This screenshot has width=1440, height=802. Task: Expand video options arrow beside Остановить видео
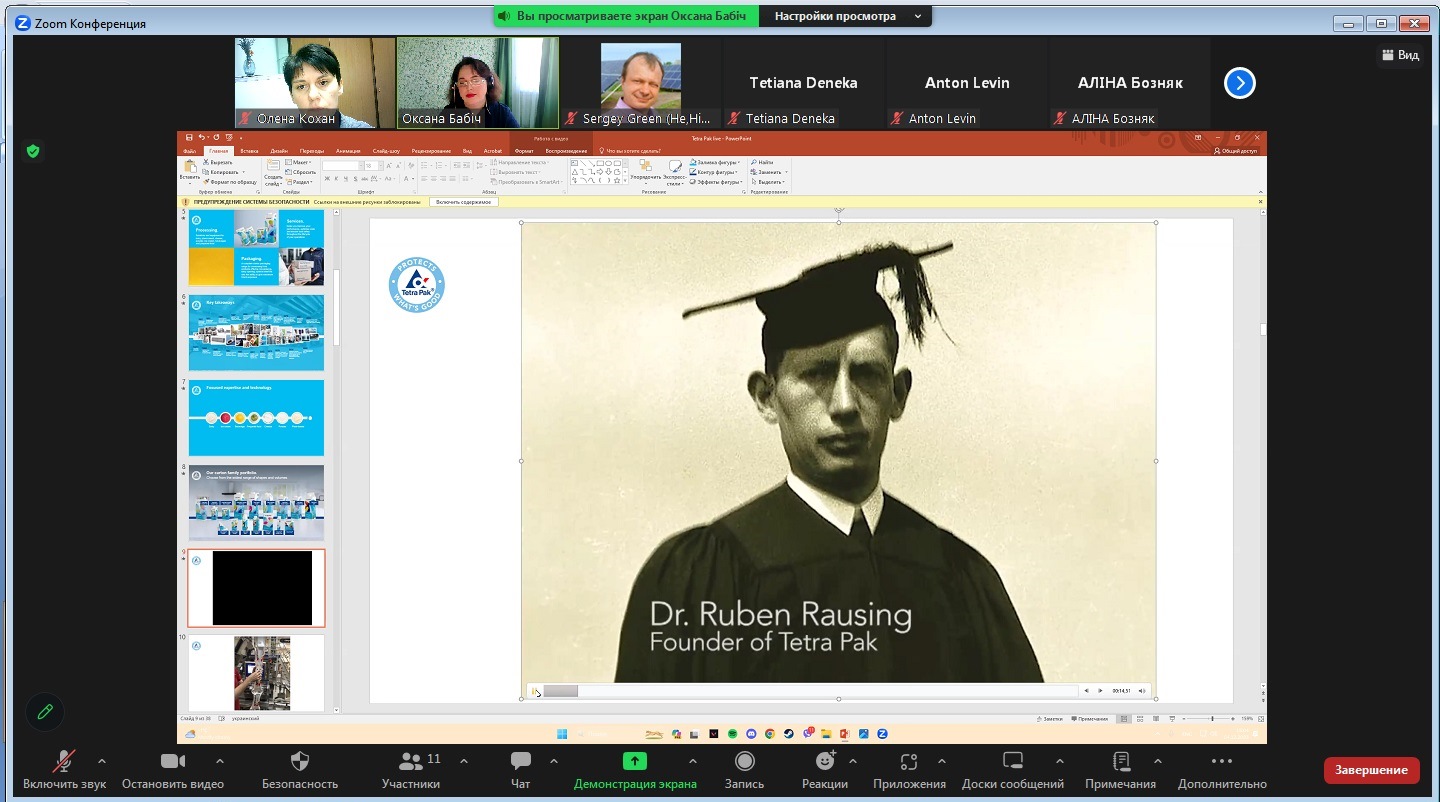(220, 761)
